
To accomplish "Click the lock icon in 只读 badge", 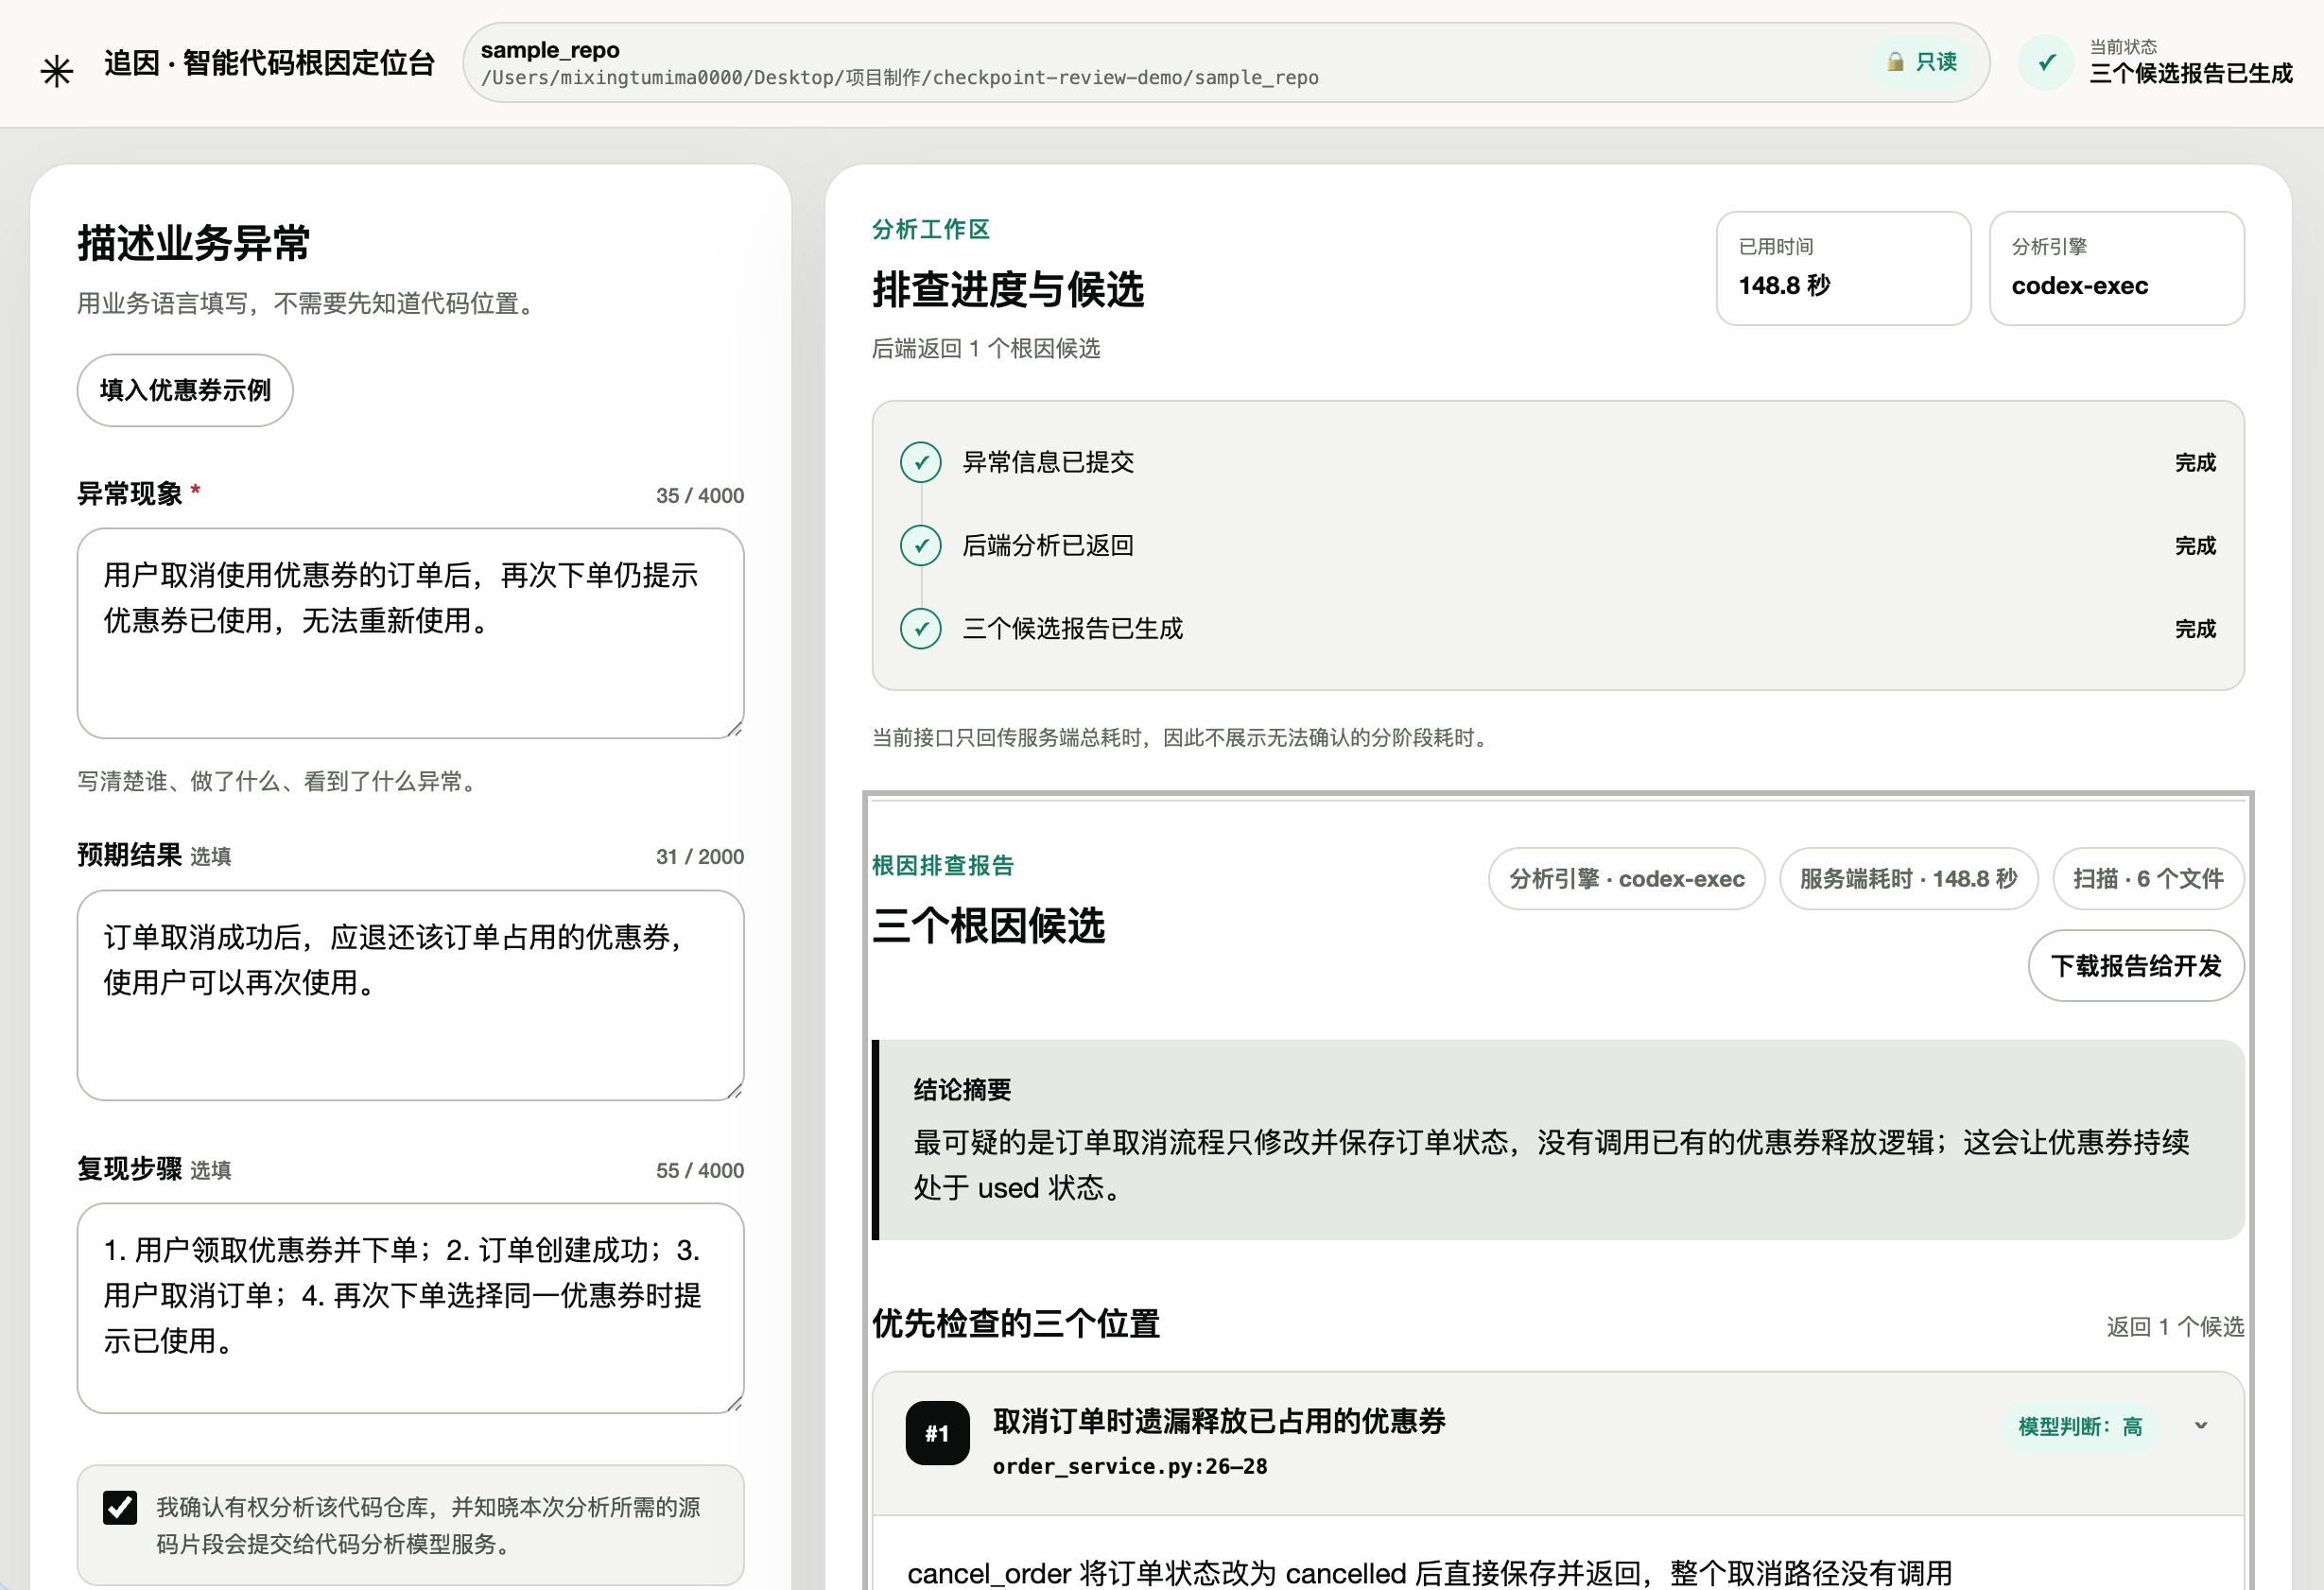I will point(1894,62).
